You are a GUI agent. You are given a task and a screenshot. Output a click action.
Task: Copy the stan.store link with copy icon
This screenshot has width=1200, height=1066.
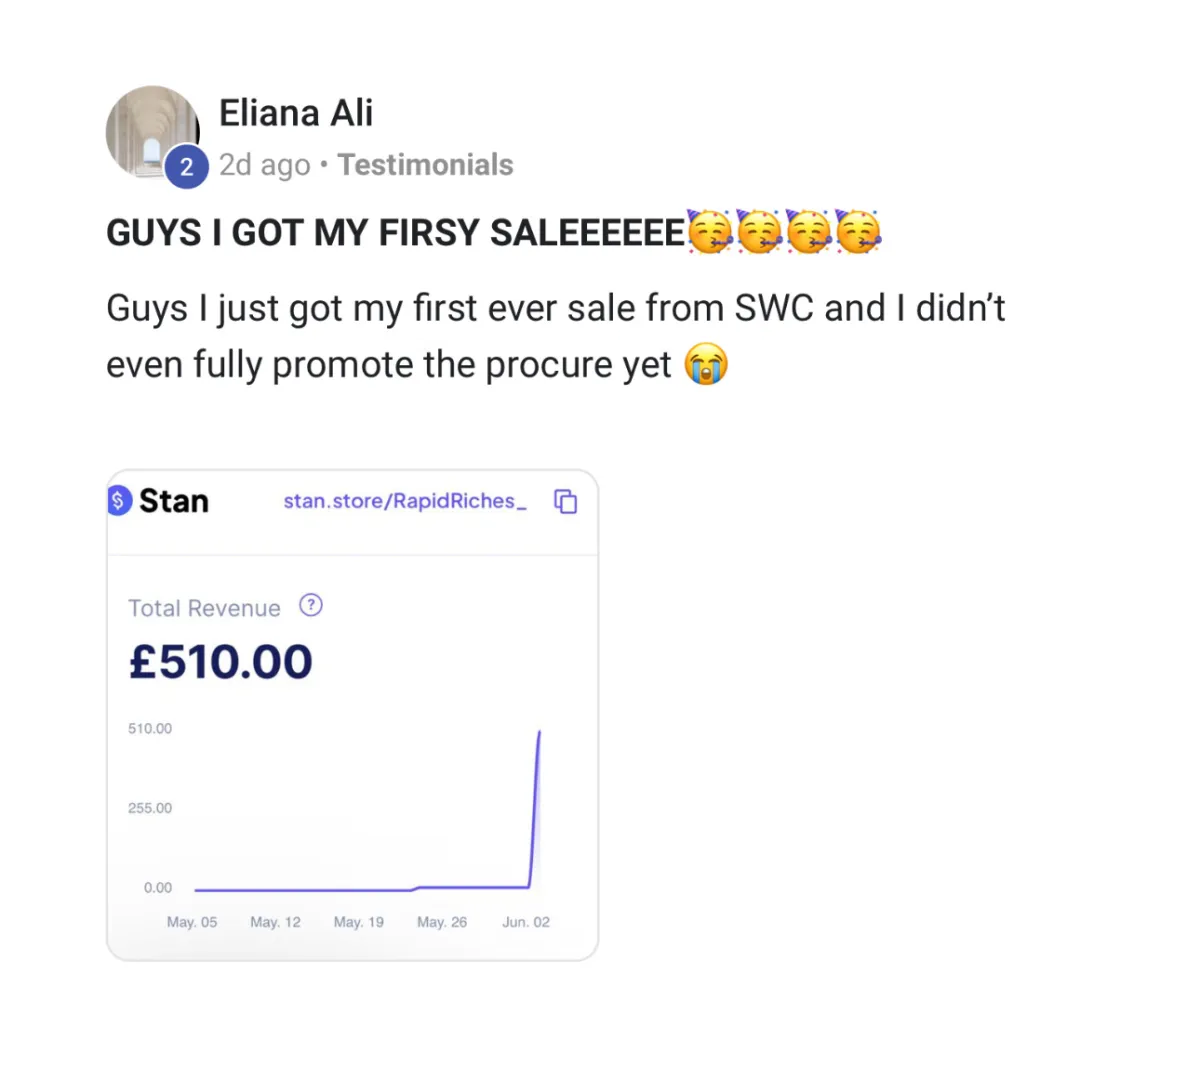pyautogui.click(x=566, y=501)
